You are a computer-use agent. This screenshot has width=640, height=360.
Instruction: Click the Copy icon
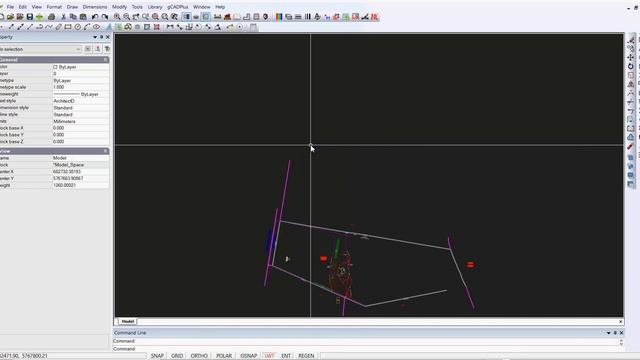(x=73, y=17)
